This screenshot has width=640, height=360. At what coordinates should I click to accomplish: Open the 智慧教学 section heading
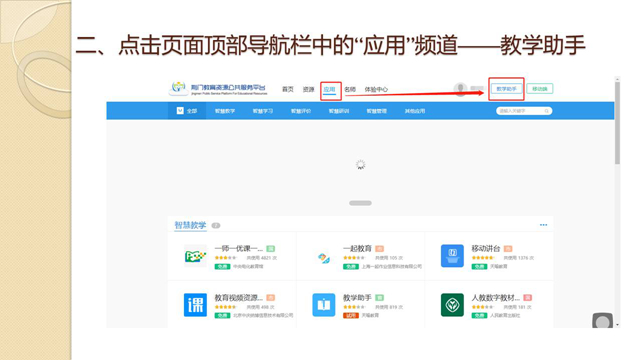click(x=190, y=225)
